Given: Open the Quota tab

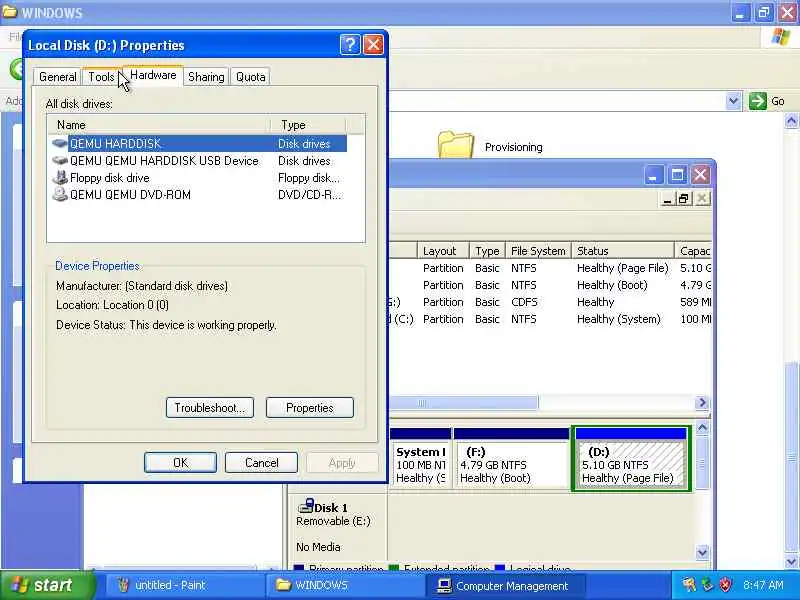Looking at the screenshot, I should (250, 77).
